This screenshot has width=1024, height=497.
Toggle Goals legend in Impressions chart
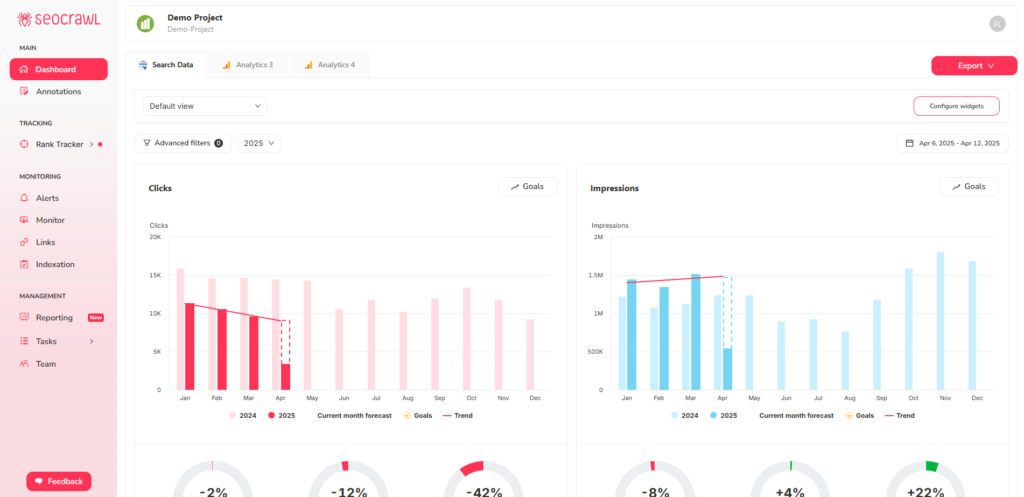[859, 415]
